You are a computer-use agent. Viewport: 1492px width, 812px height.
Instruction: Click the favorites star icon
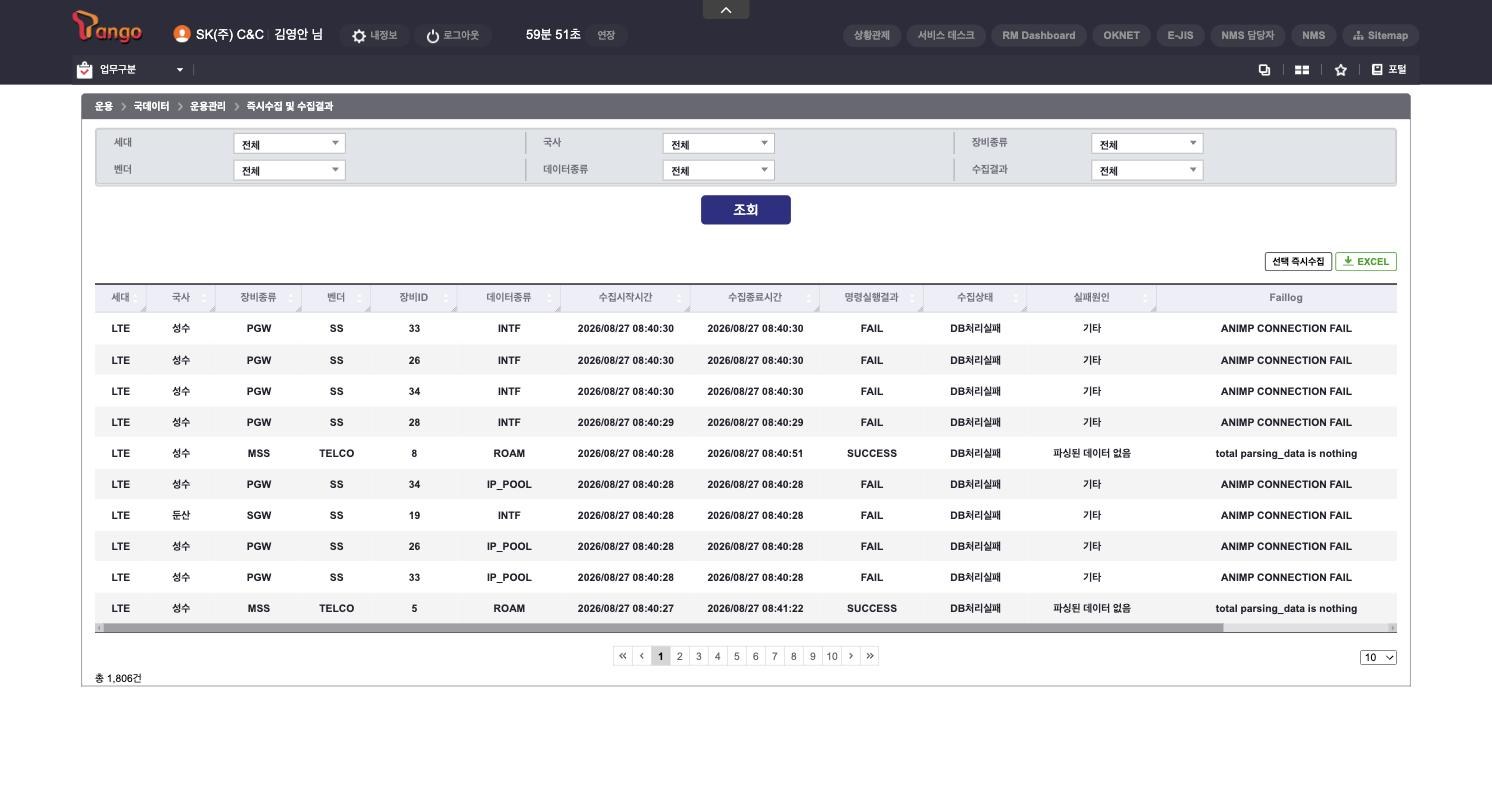1340,70
